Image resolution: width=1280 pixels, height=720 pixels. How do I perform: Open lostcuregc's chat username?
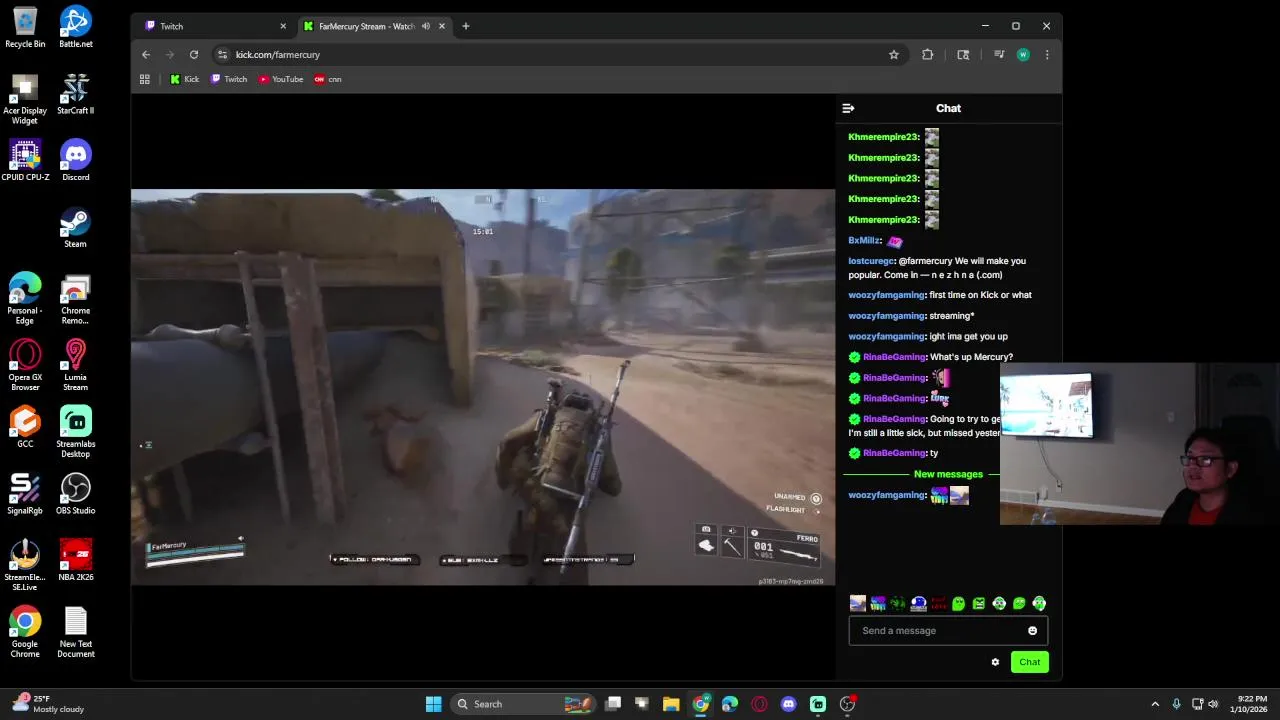(x=871, y=261)
